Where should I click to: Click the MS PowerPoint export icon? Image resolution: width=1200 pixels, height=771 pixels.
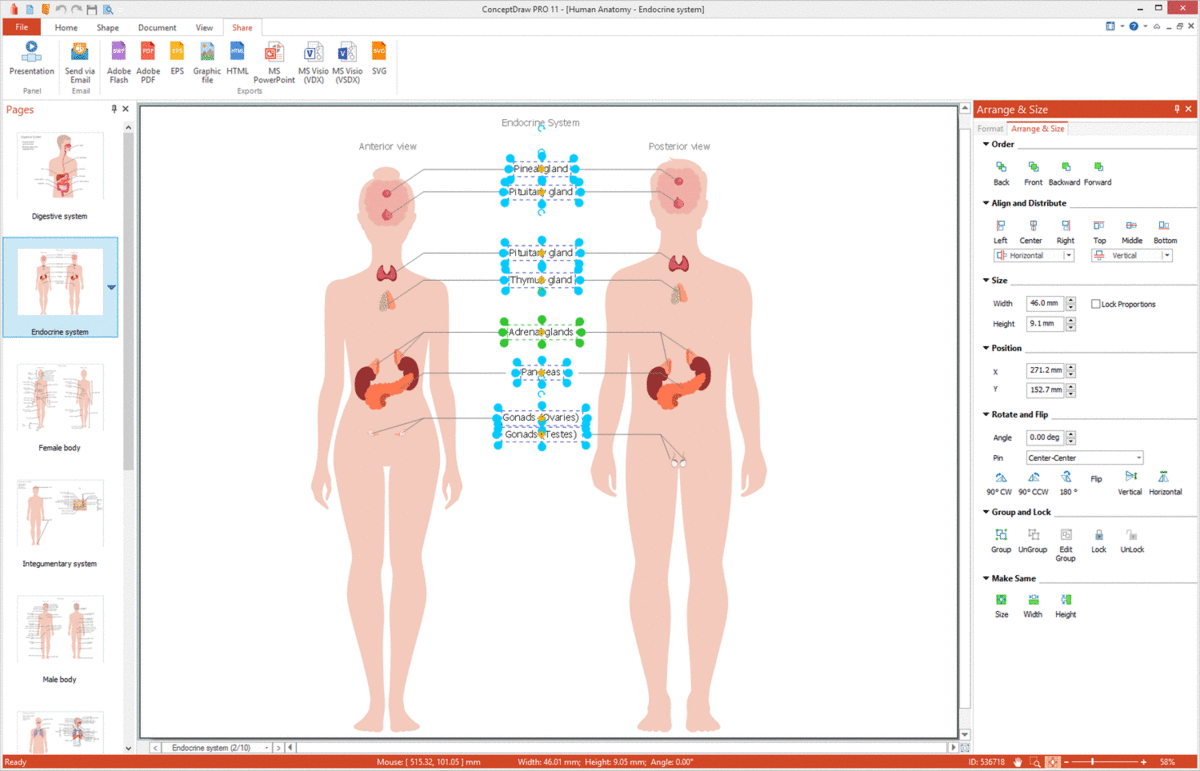coord(274,60)
